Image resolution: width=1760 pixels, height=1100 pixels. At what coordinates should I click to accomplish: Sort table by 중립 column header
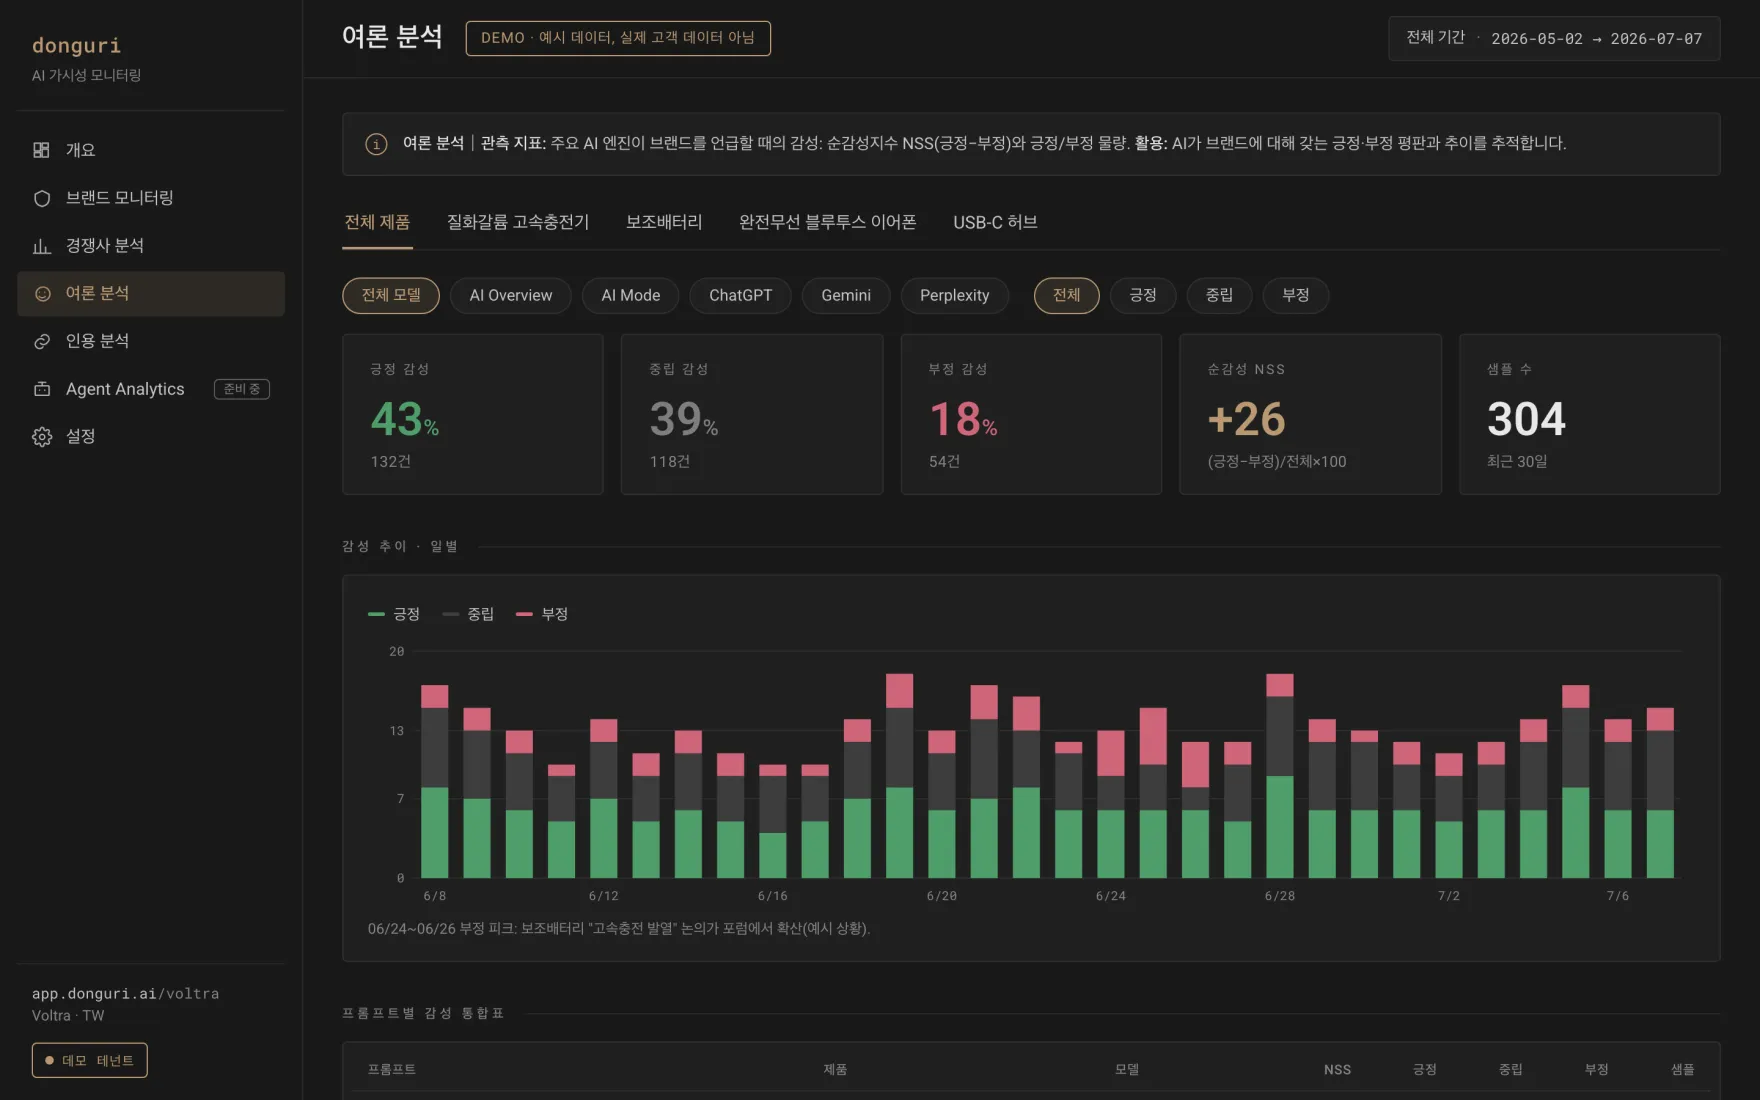click(1511, 1070)
